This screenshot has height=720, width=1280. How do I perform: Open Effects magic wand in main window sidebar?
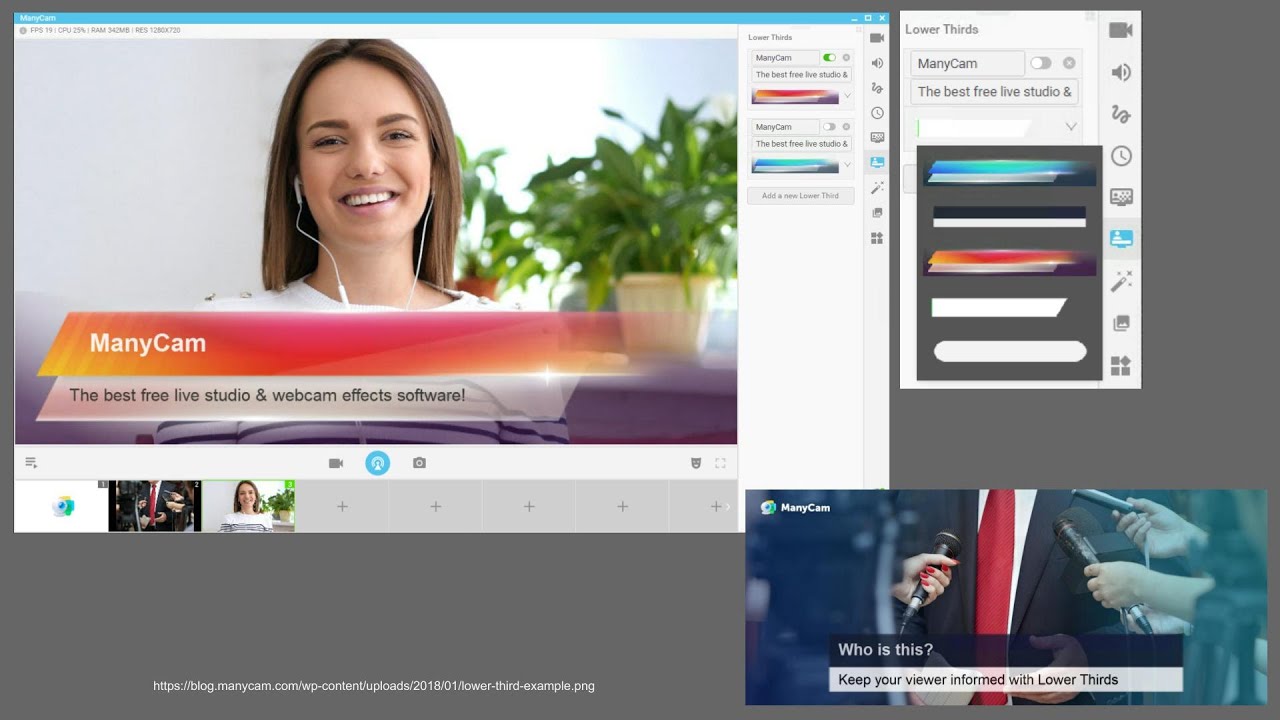pyautogui.click(x=877, y=188)
